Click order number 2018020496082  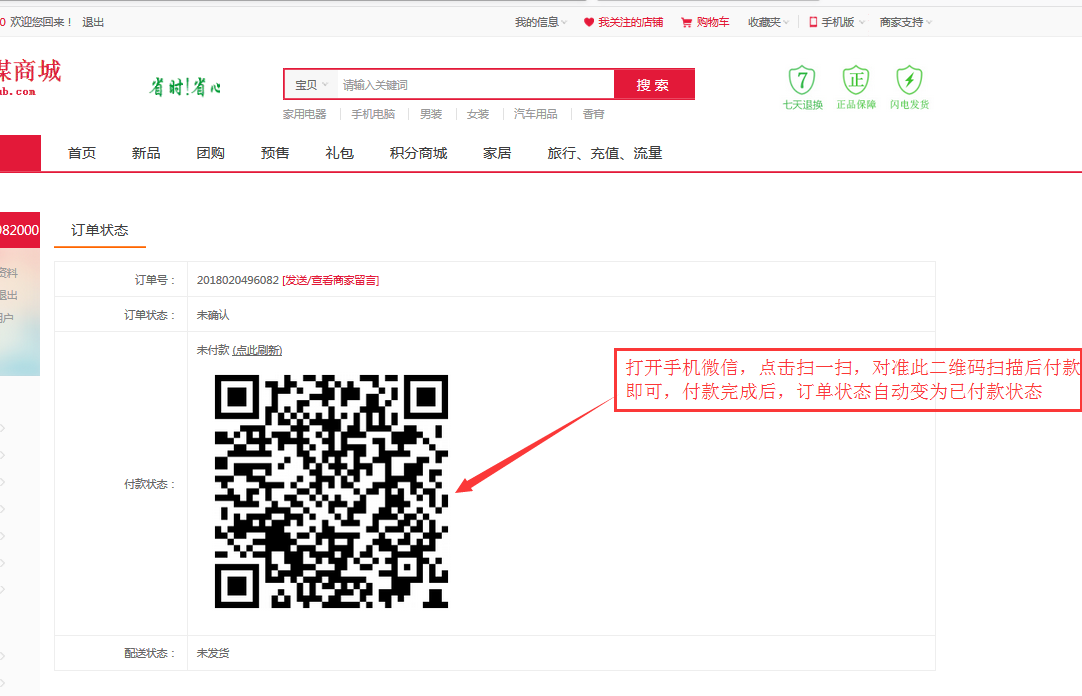click(x=237, y=280)
